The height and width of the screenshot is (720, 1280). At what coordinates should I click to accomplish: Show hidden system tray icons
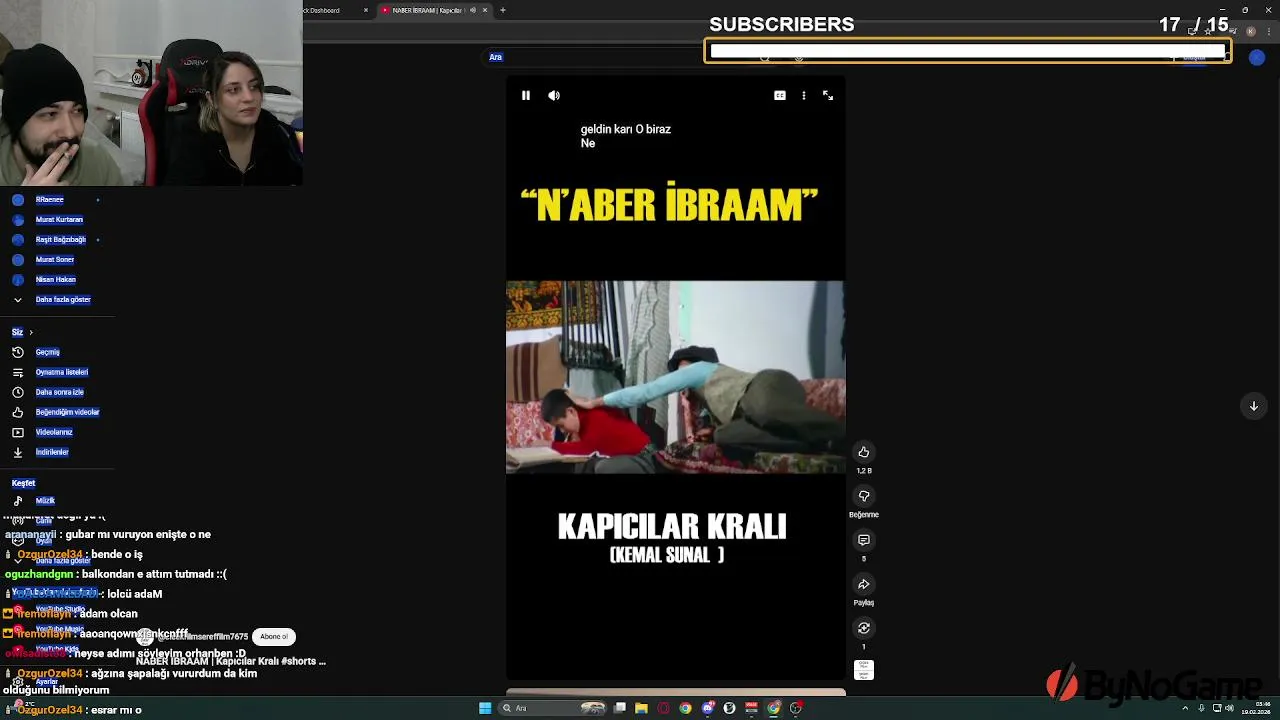[1186, 708]
